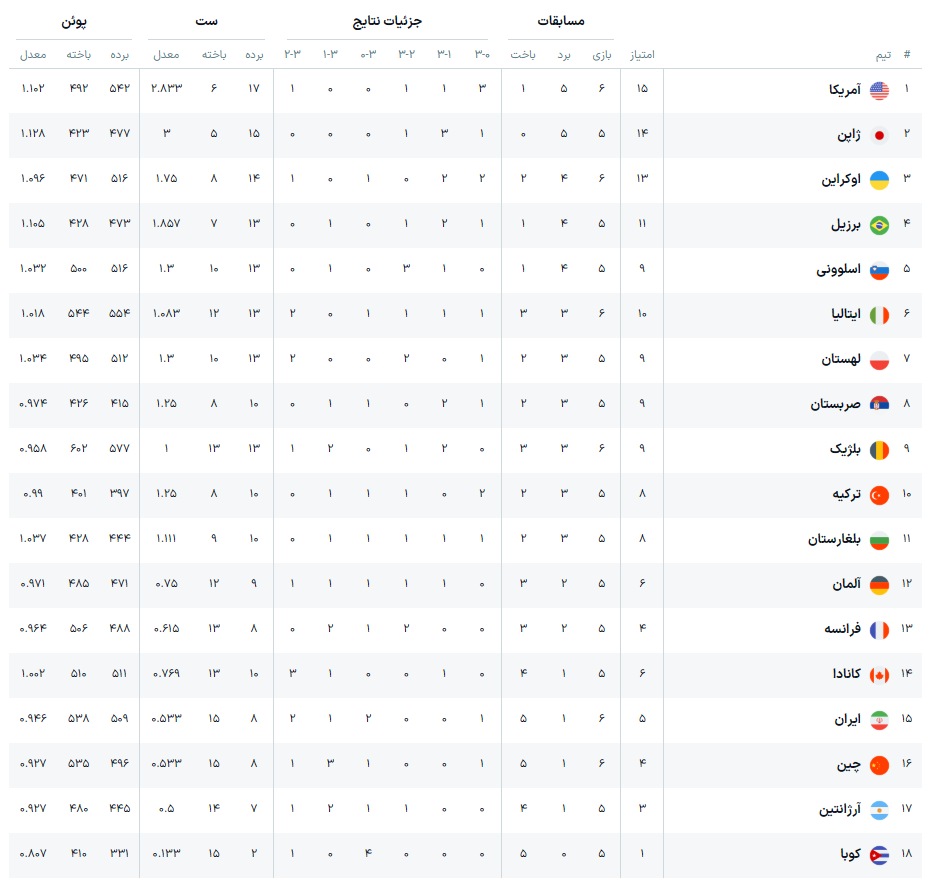This screenshot has width=933, height=884.
Task: Click the Cuba flag icon
Action: [x=879, y=855]
